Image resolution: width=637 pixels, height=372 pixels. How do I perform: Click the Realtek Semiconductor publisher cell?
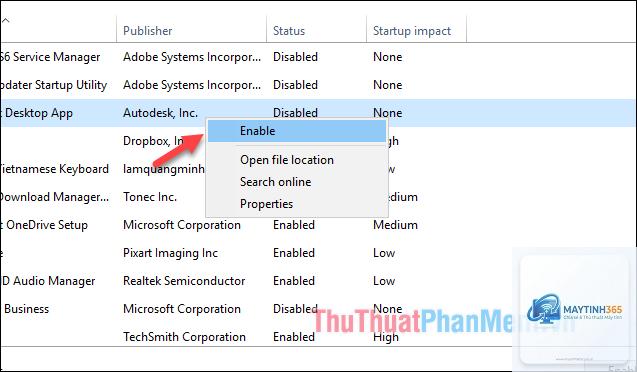pyautogui.click(x=184, y=281)
